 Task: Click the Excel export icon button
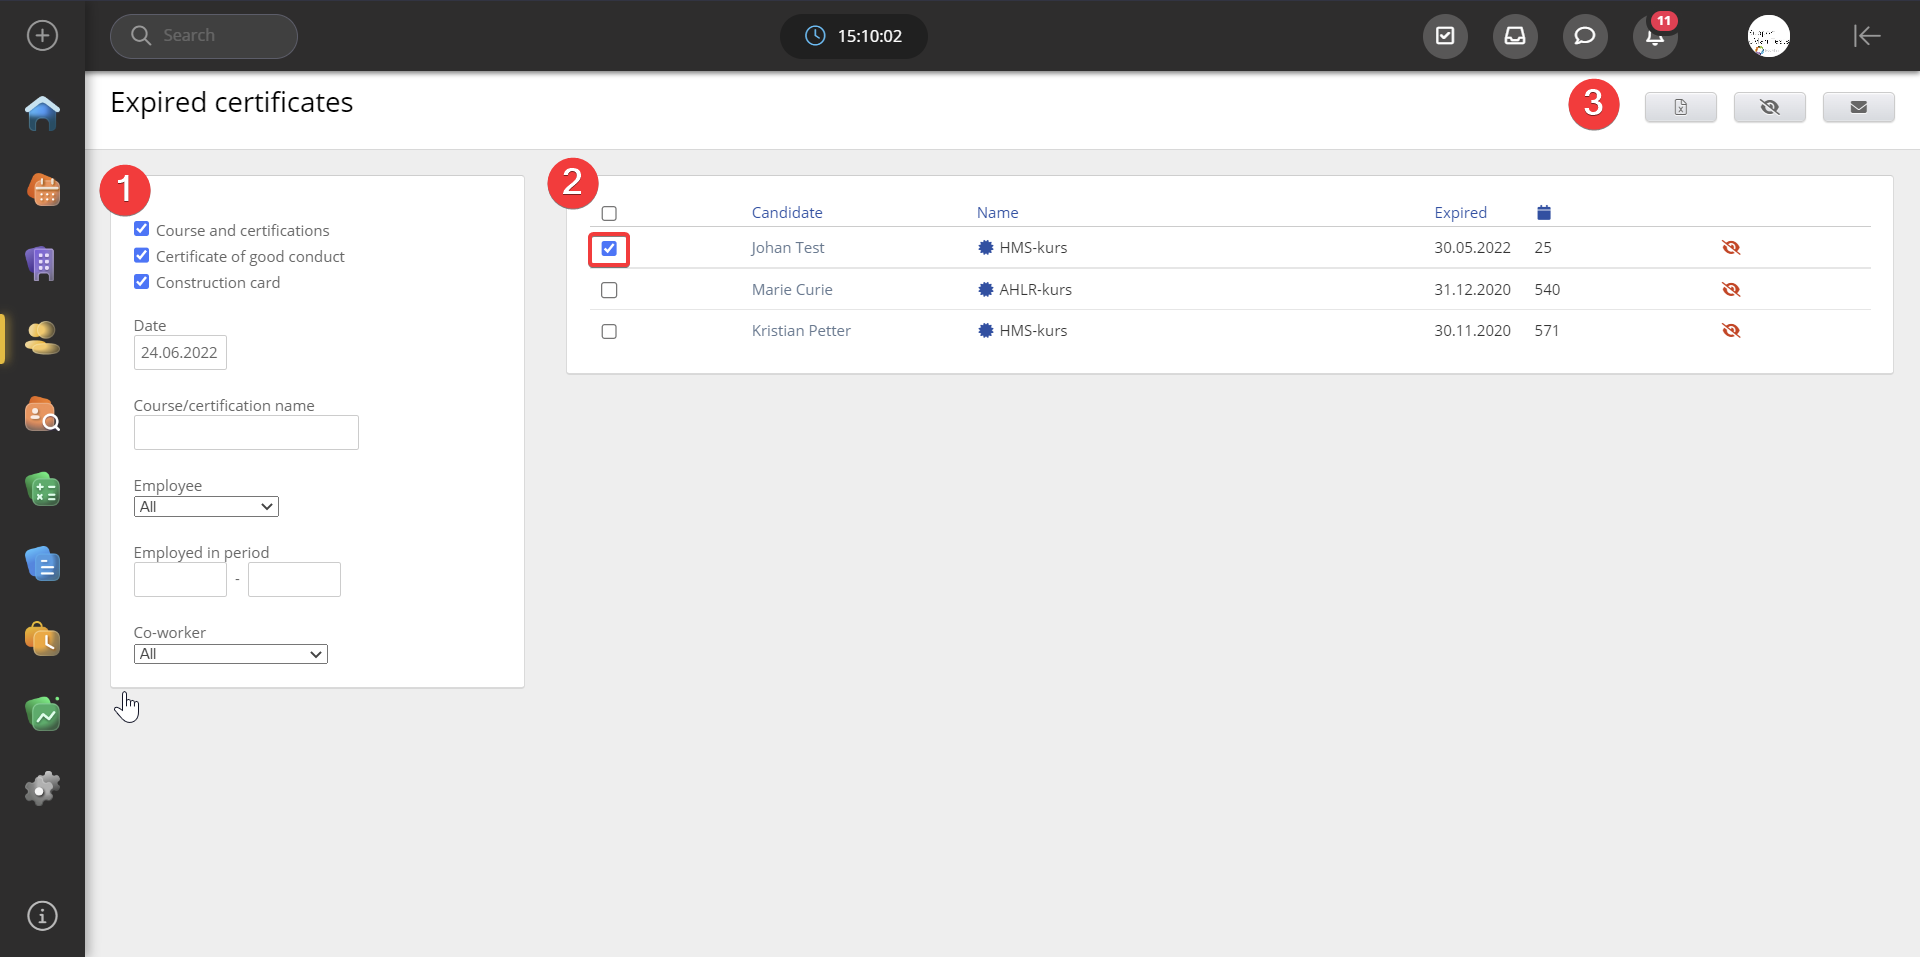(x=1680, y=107)
